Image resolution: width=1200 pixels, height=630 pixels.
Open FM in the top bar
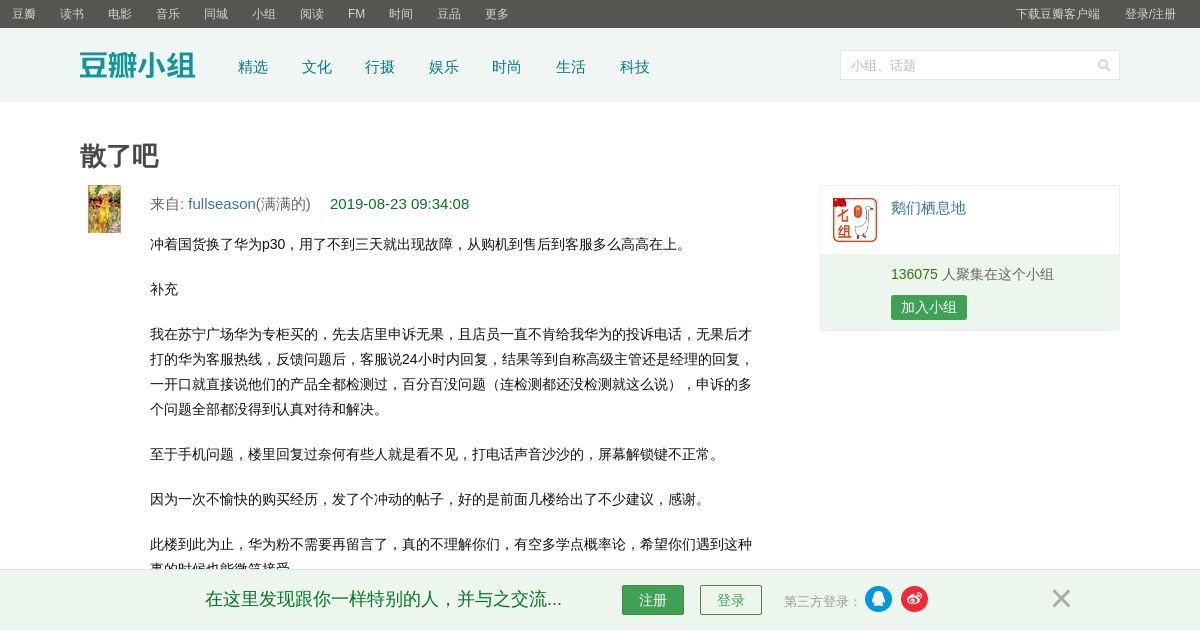(x=356, y=14)
